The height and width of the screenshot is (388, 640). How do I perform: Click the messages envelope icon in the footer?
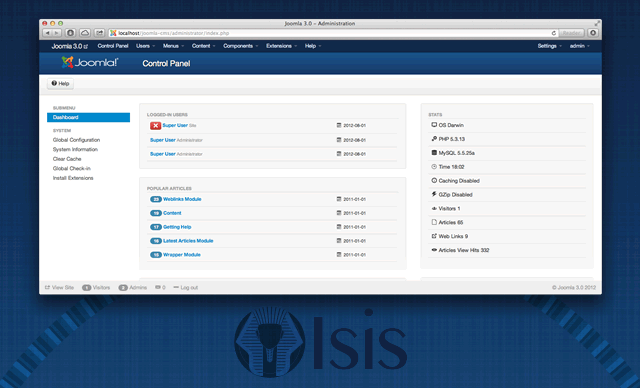158,287
